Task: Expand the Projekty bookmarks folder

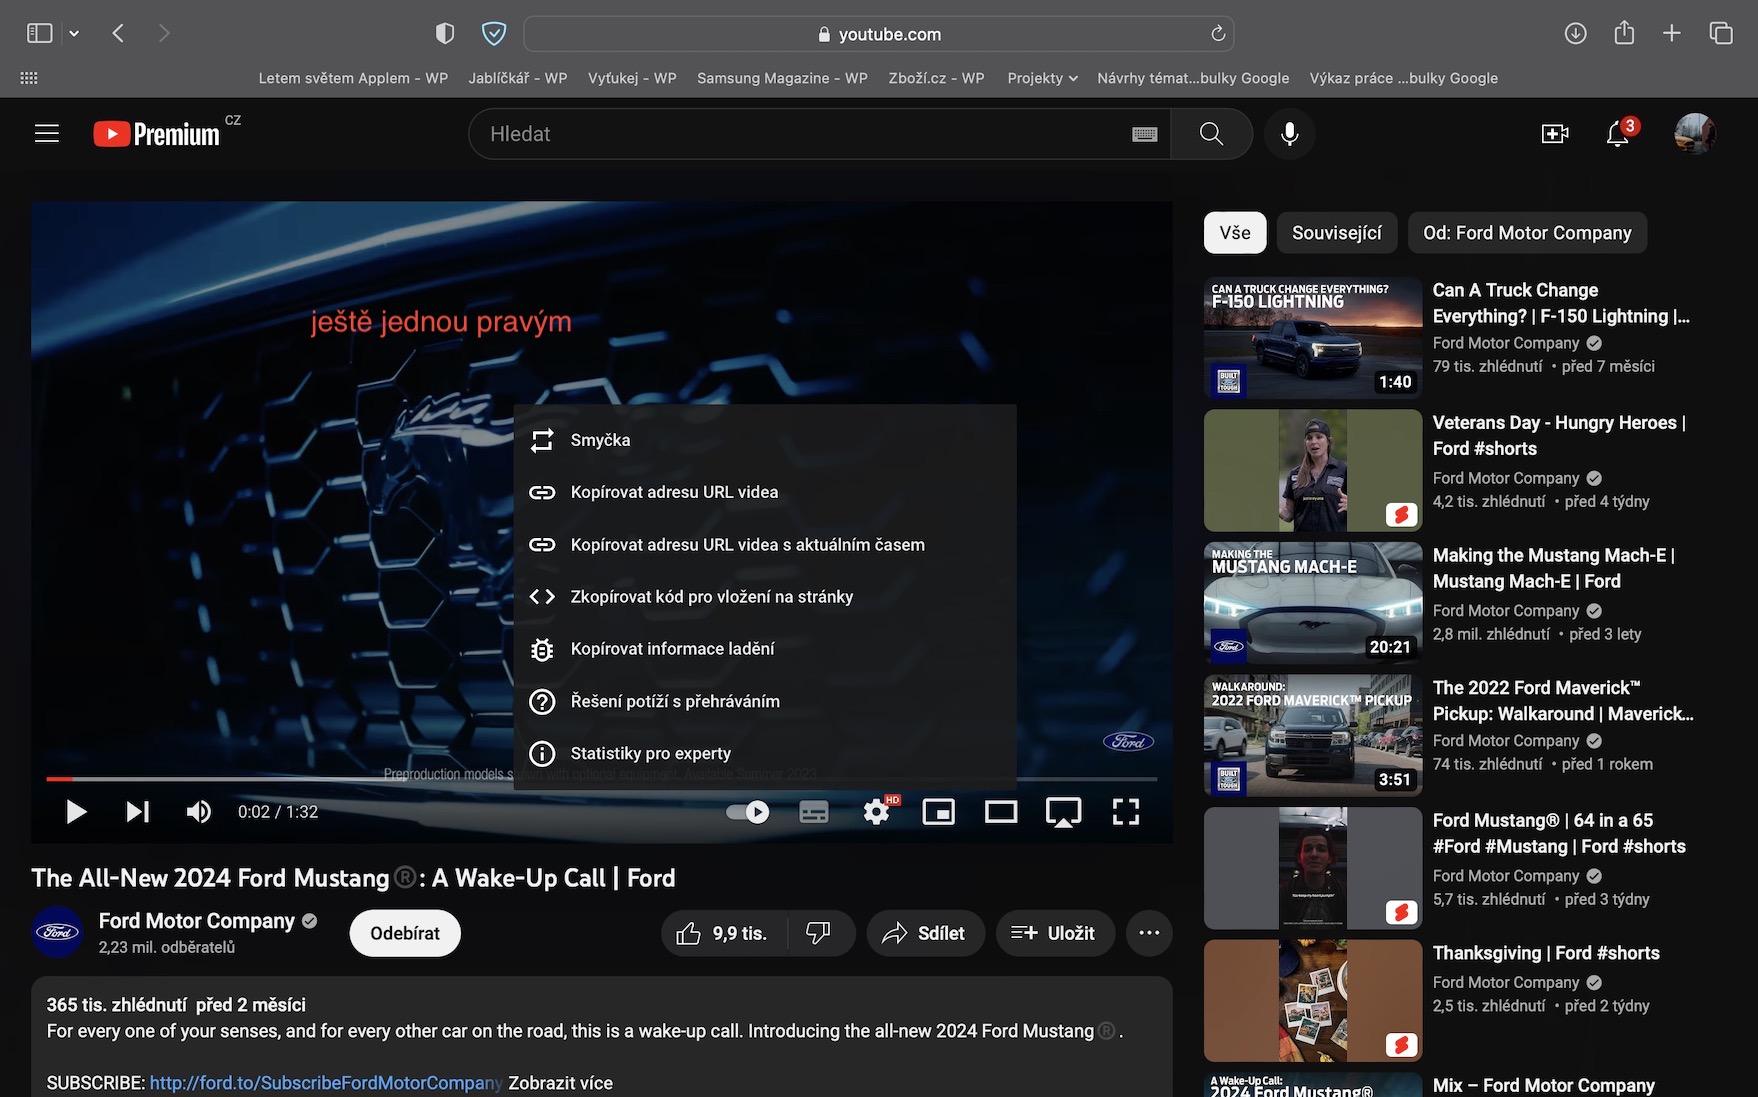Action: click(1042, 78)
